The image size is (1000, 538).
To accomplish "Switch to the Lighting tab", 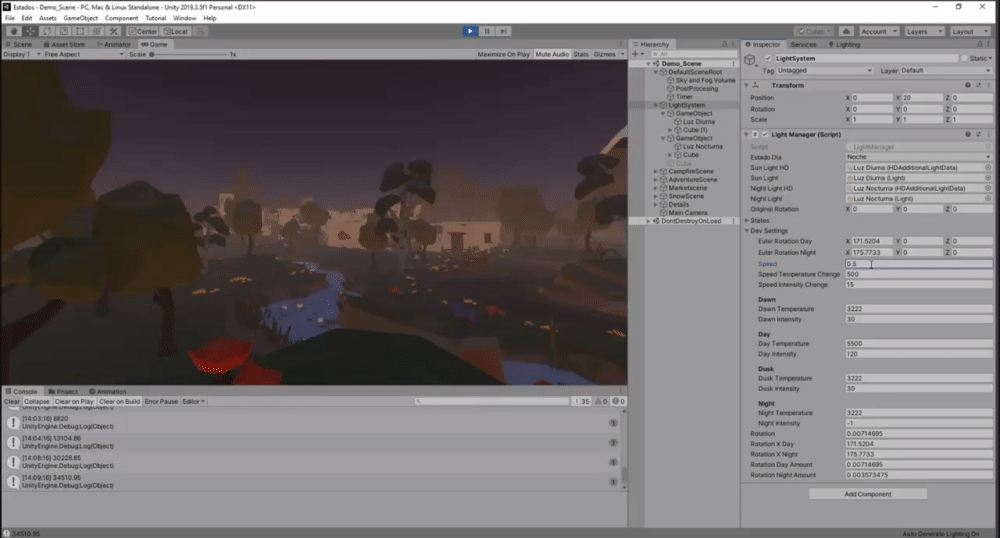I will (844, 44).
